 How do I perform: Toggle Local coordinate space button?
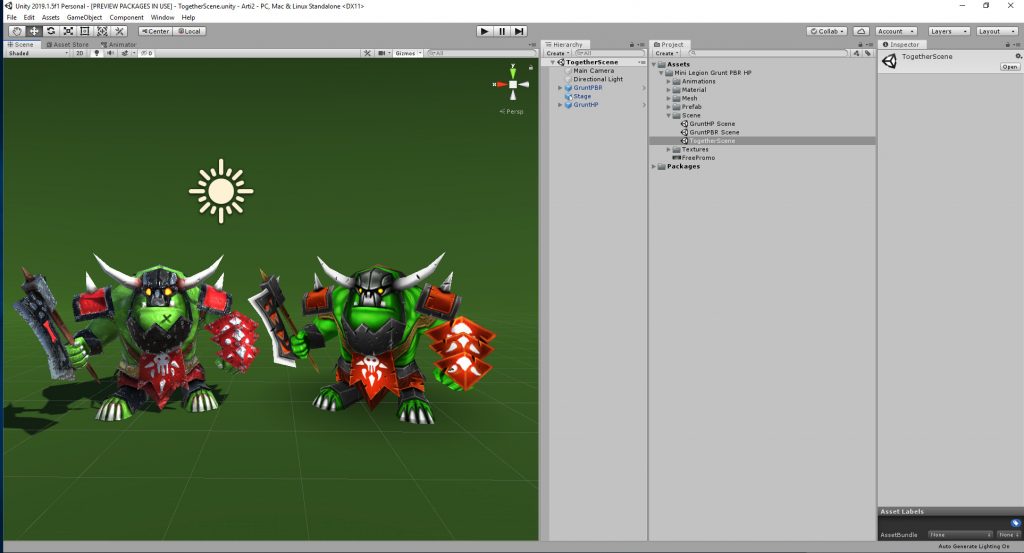tap(189, 31)
